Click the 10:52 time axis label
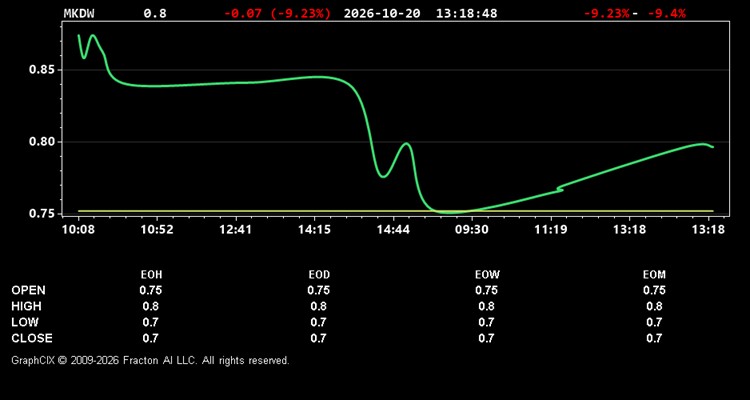 157,230
